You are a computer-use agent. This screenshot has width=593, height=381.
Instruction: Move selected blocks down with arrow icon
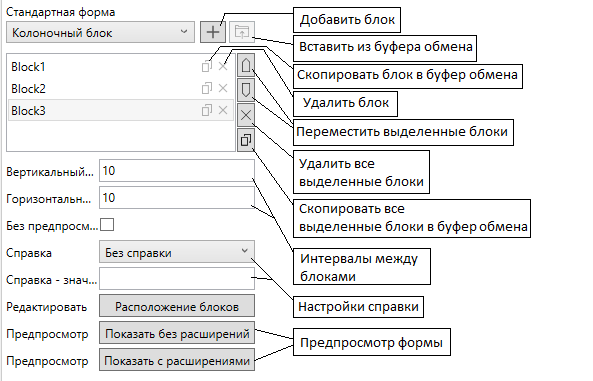[x=246, y=90]
